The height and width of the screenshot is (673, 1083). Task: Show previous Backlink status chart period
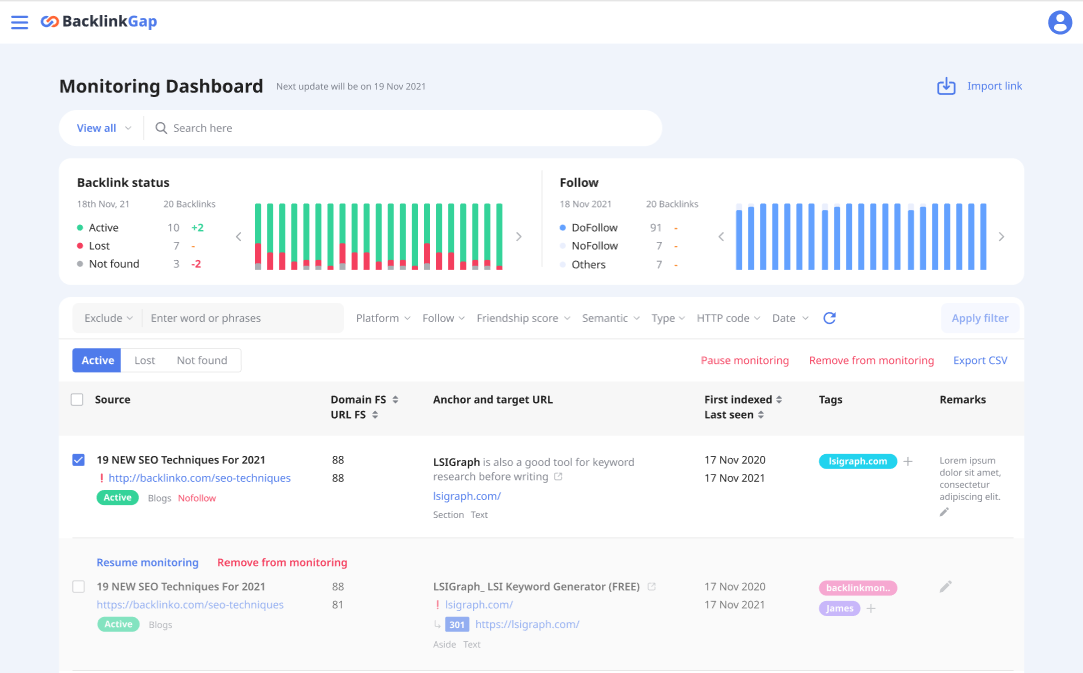[238, 236]
